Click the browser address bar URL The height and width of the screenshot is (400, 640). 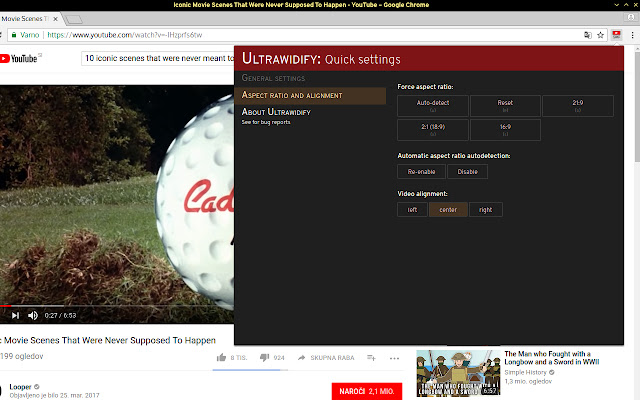124,35
